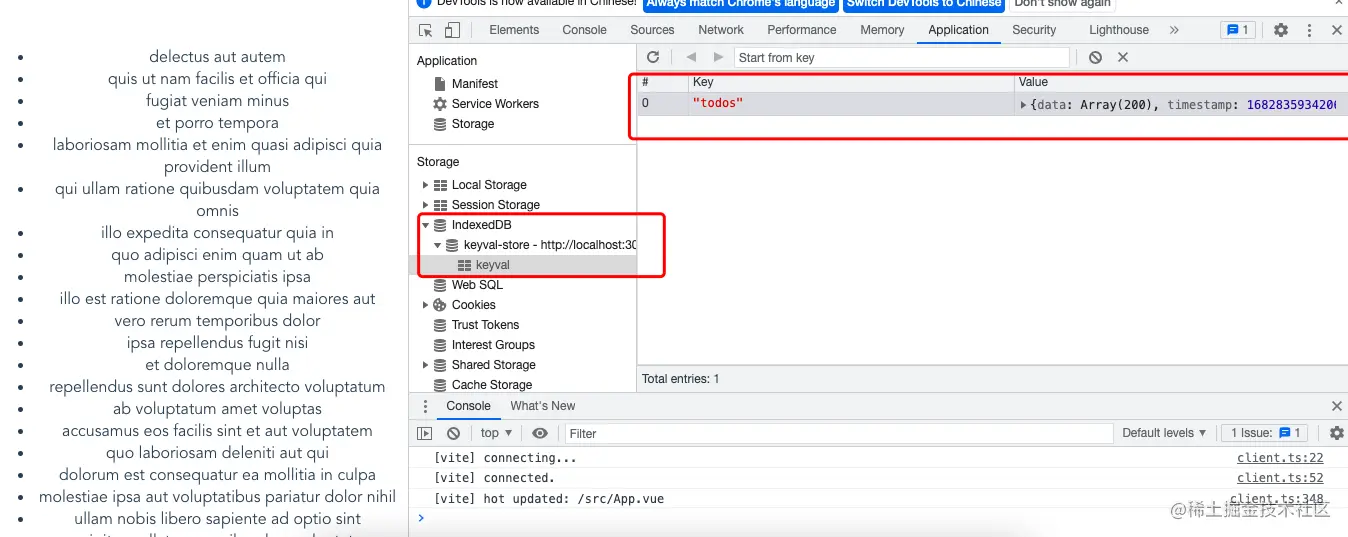The width and height of the screenshot is (1348, 537).
Task: Toggle the console sidebar icon
Action: pyautogui.click(x=425, y=433)
